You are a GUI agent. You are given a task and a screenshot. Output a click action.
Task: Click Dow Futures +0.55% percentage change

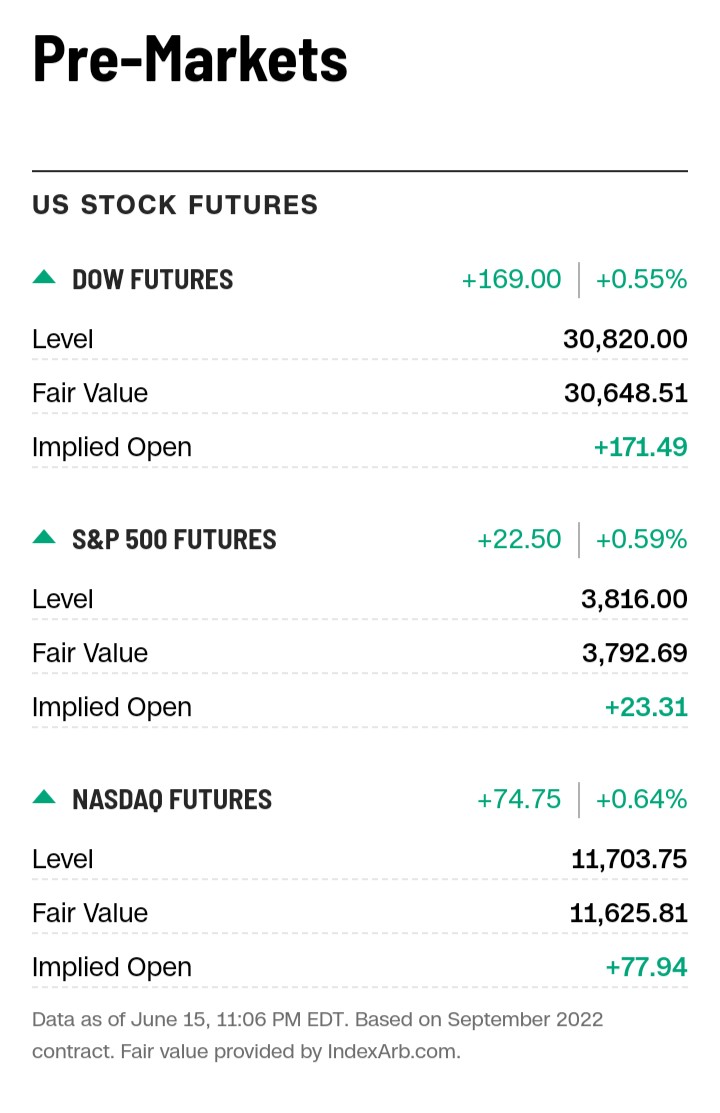tap(641, 280)
